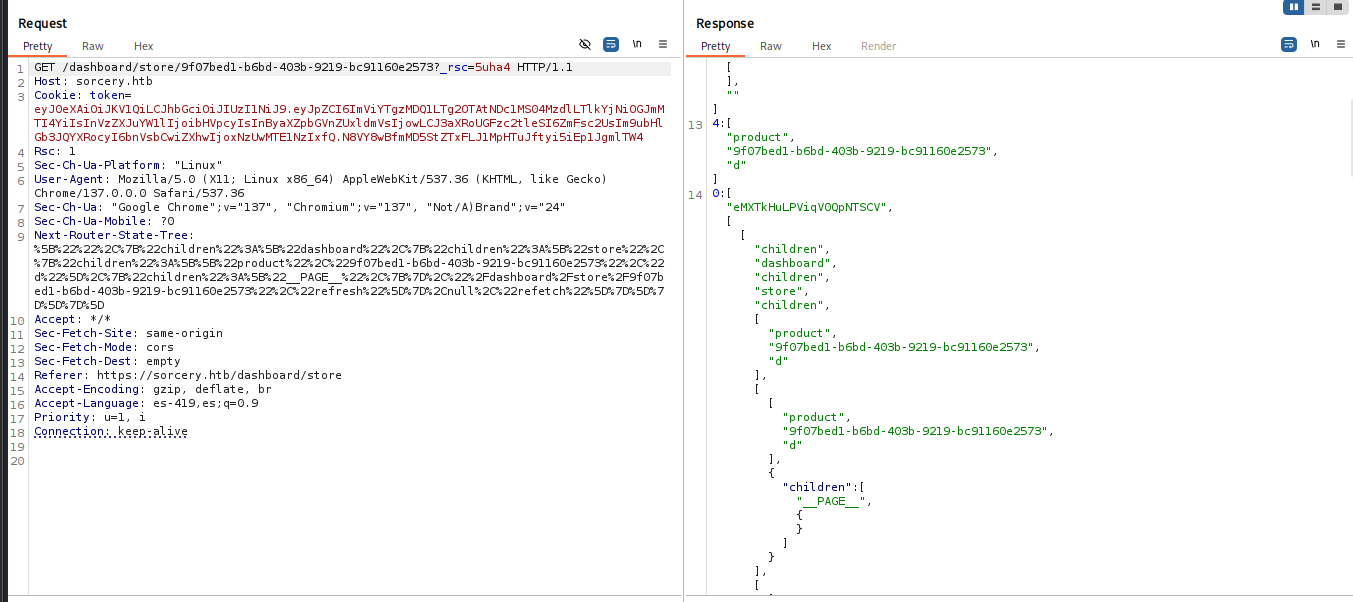Open the Response panel hamburger menu

pos(1340,45)
